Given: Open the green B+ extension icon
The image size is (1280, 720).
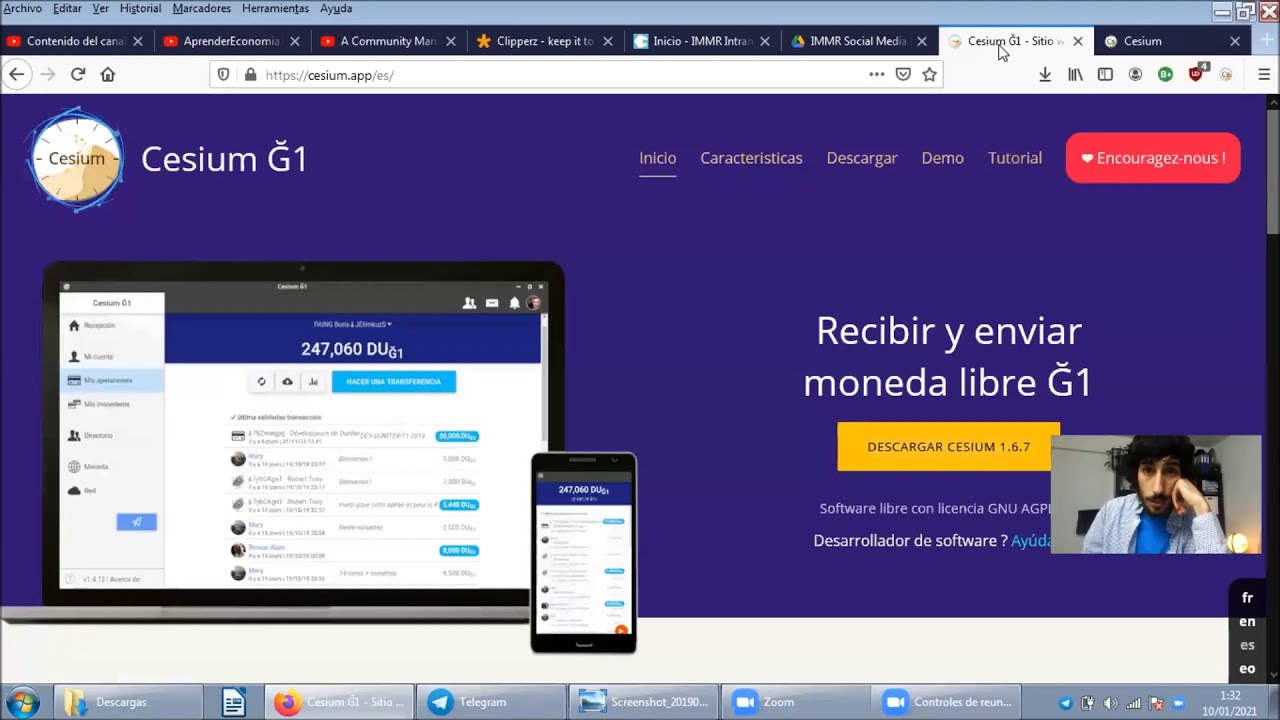Looking at the screenshot, I should tap(1165, 74).
